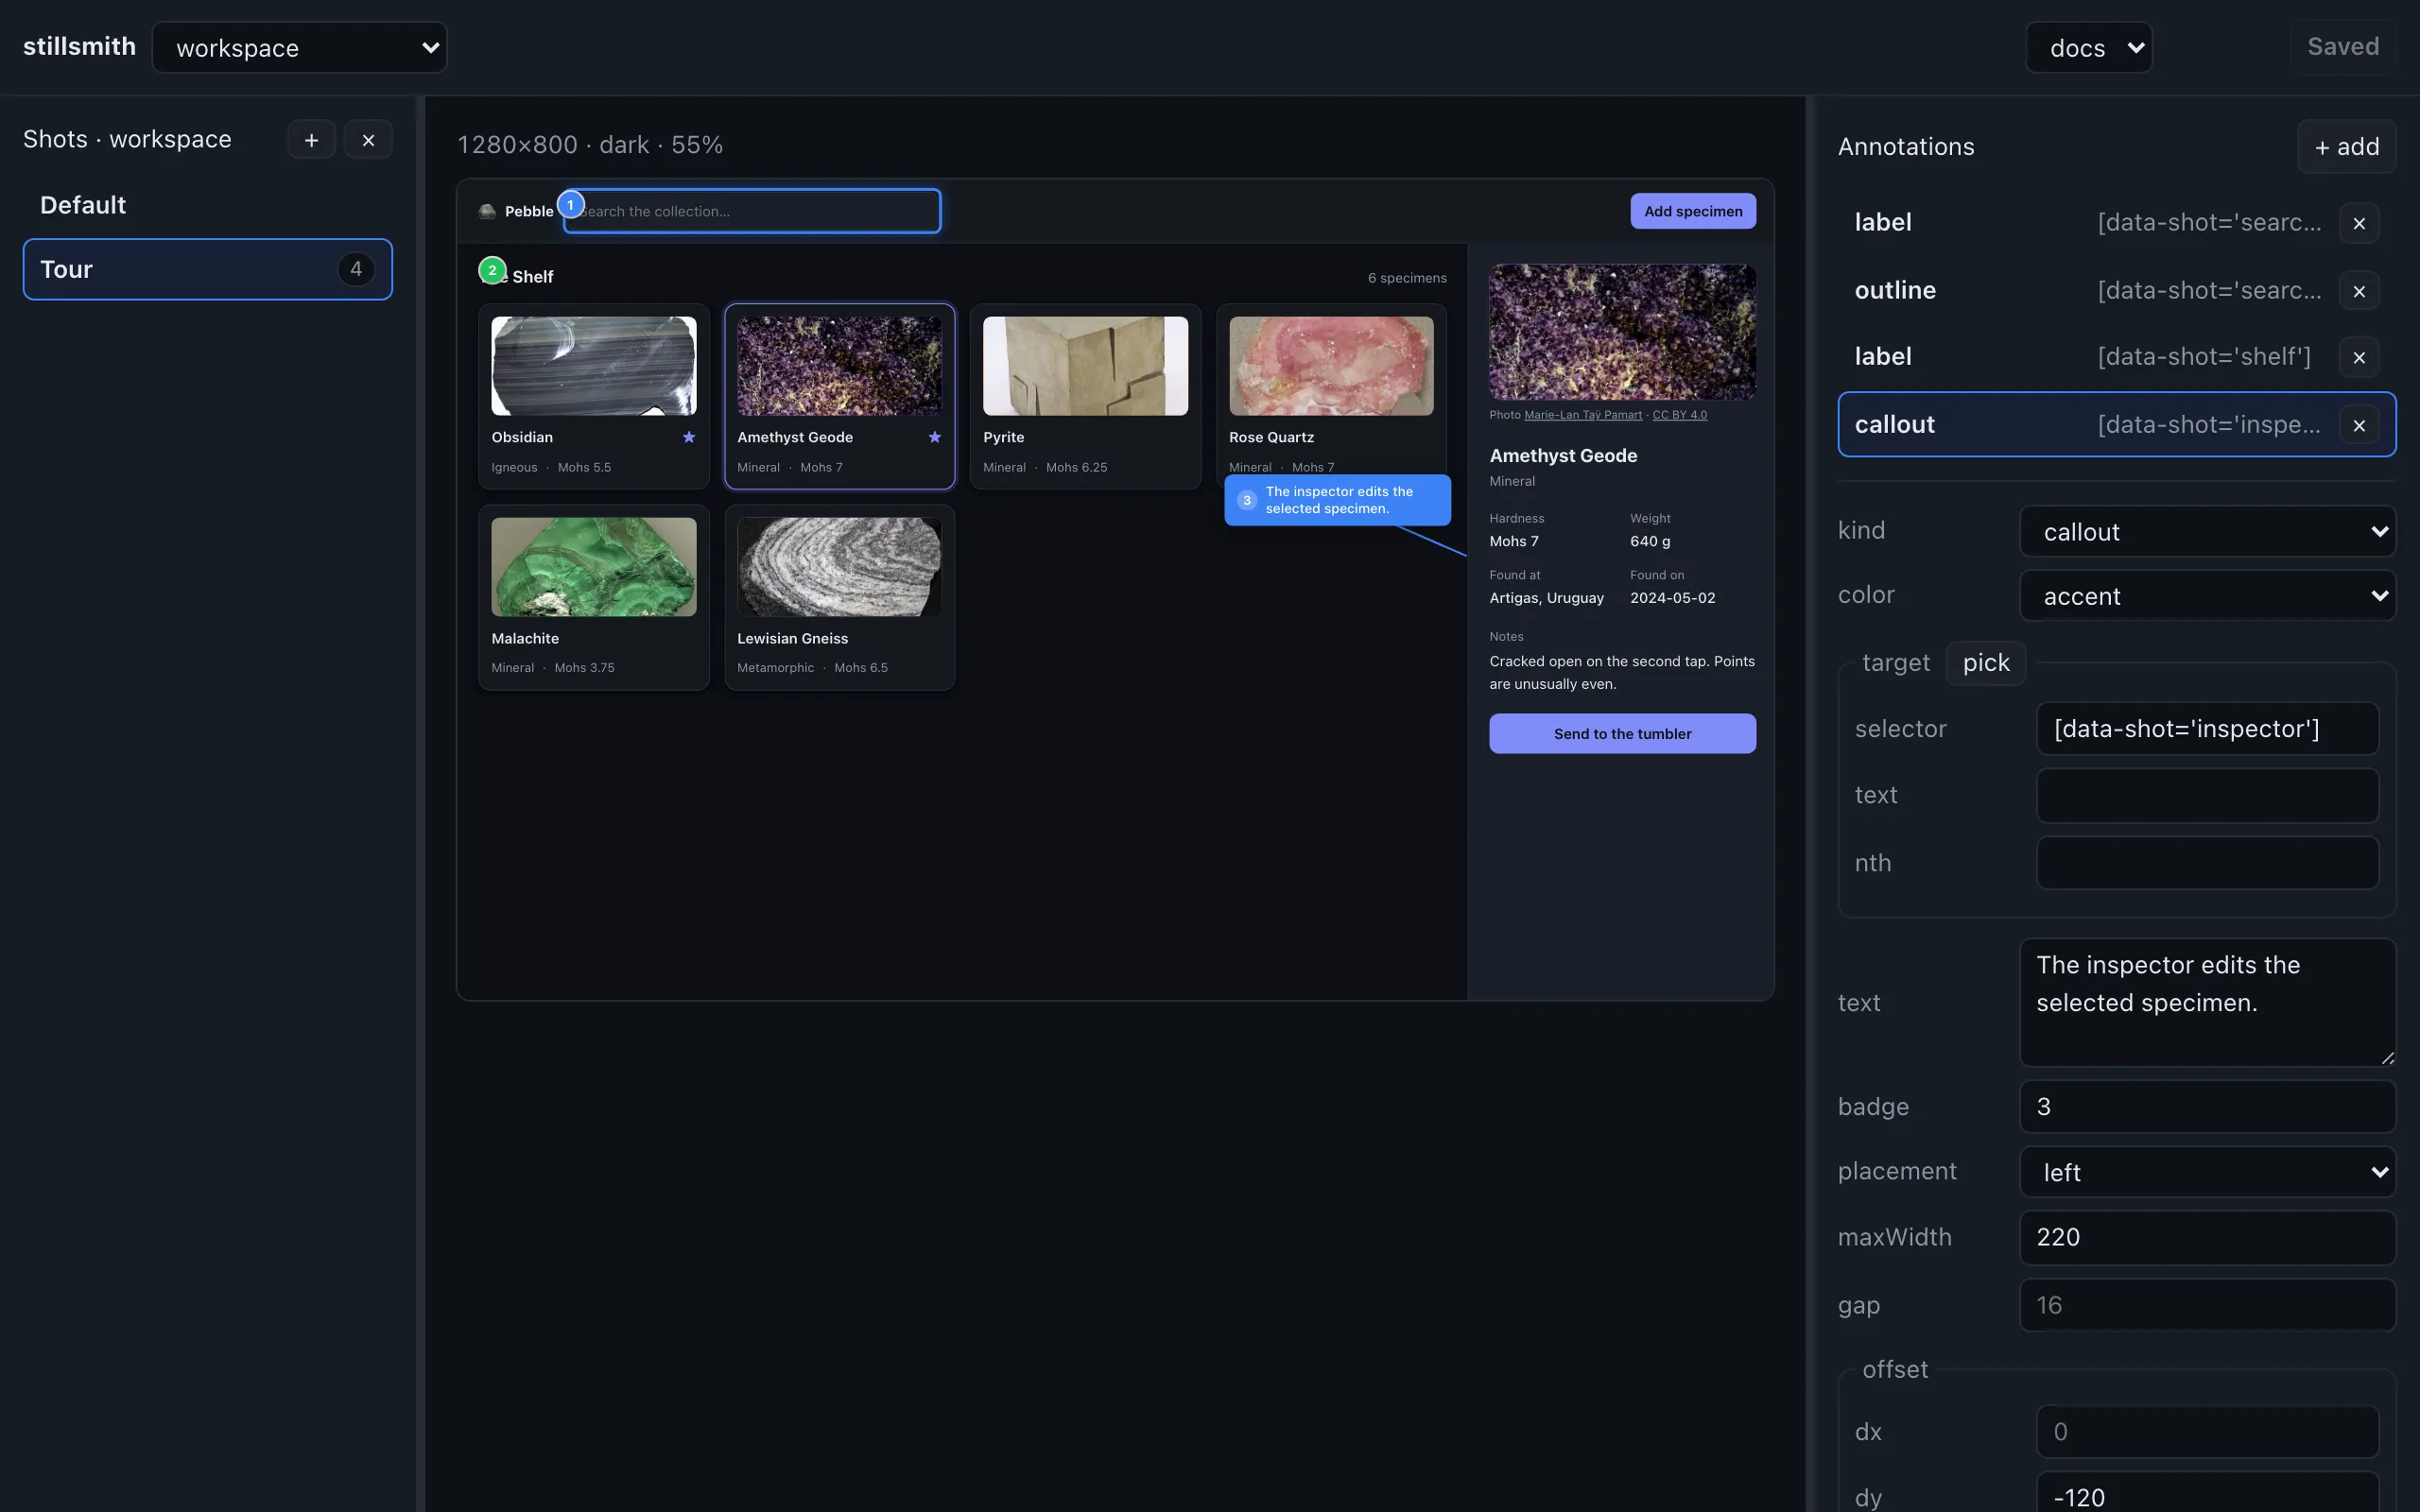Click the pick target button
Image resolution: width=2420 pixels, height=1512 pixels.
pos(1985,663)
